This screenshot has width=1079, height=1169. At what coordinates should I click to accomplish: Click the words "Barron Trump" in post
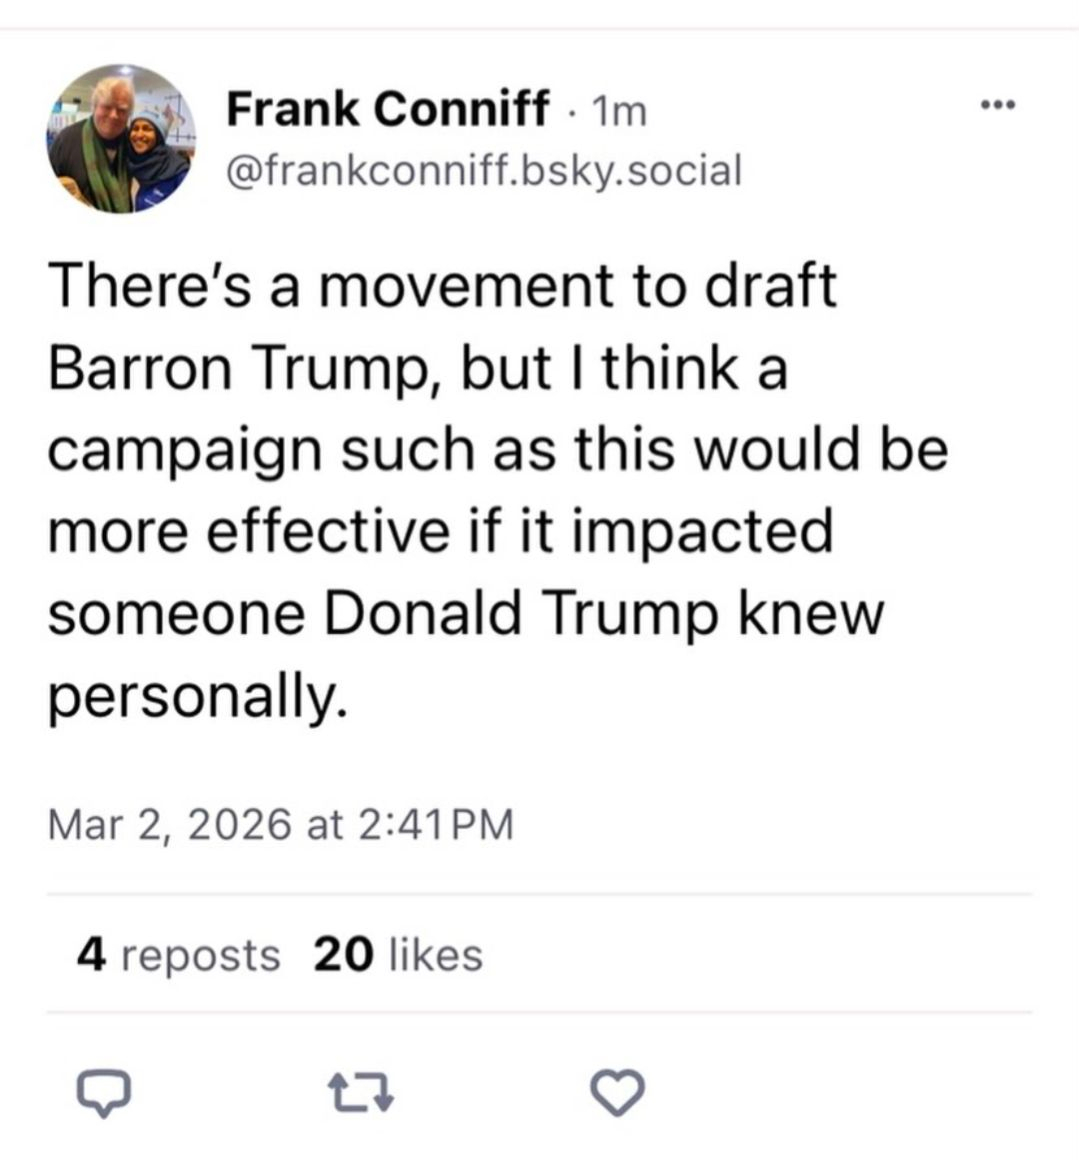click(239, 368)
